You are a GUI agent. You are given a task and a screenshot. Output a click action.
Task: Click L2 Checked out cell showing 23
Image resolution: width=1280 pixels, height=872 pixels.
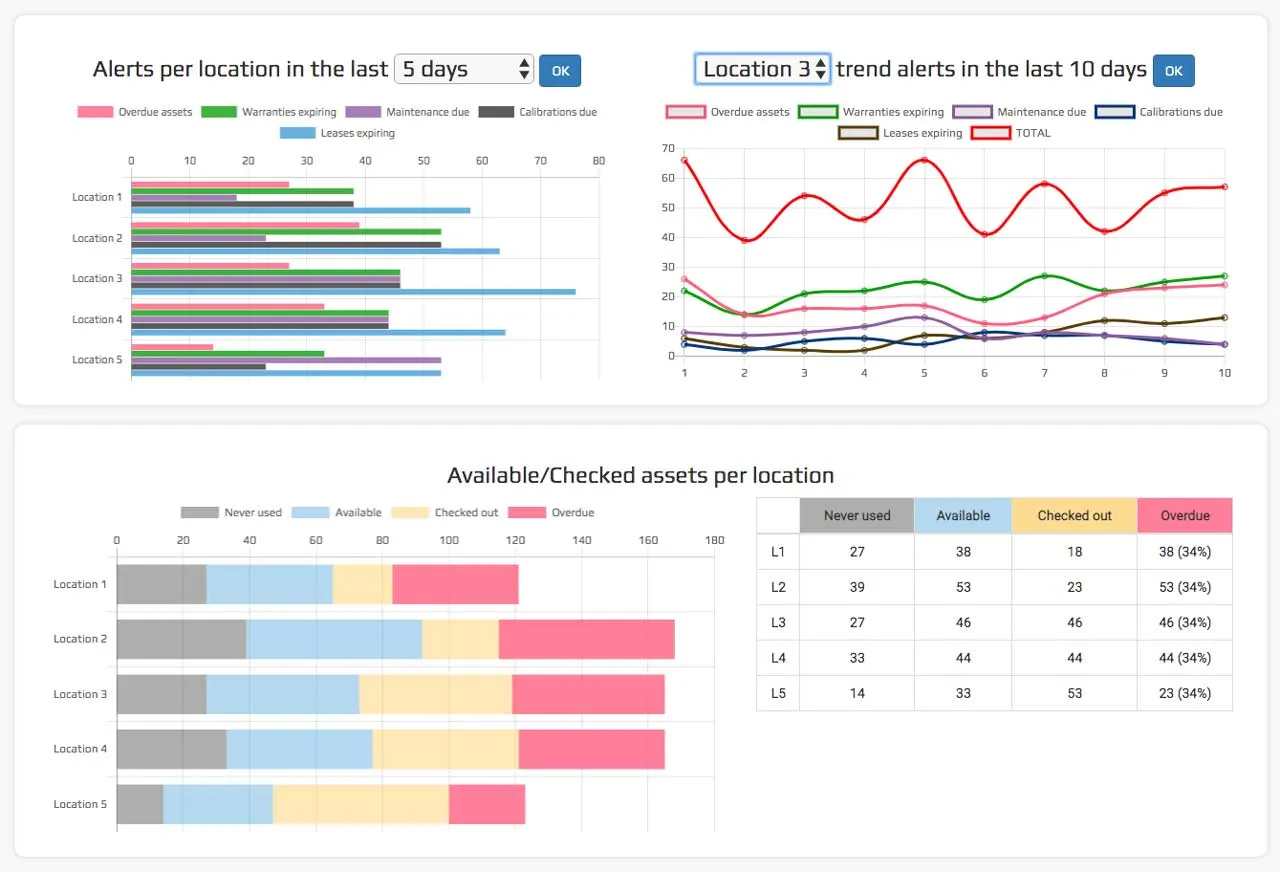point(1074,587)
